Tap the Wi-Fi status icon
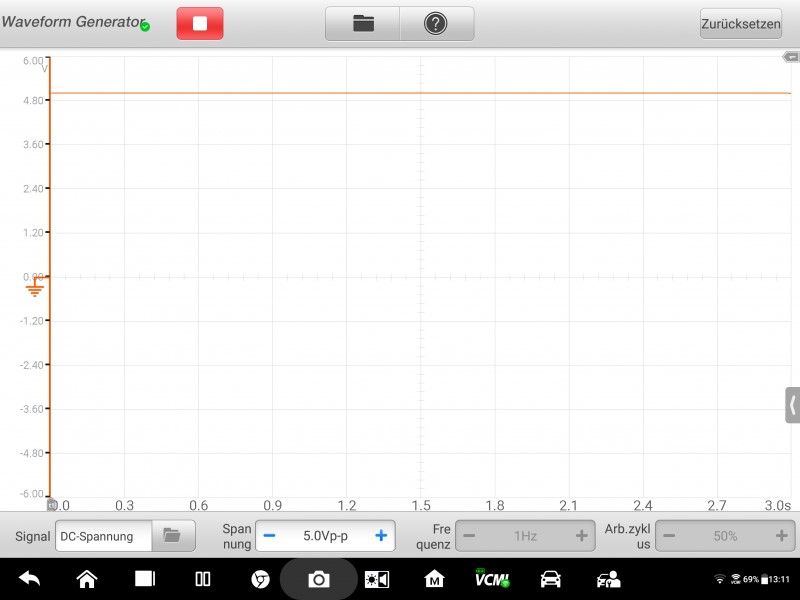Screen dimensions: 800x600 (x=719, y=579)
